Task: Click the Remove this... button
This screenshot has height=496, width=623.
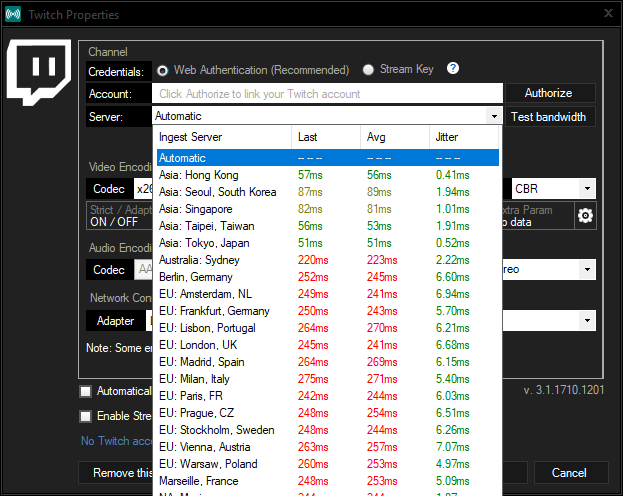Action: (116, 473)
